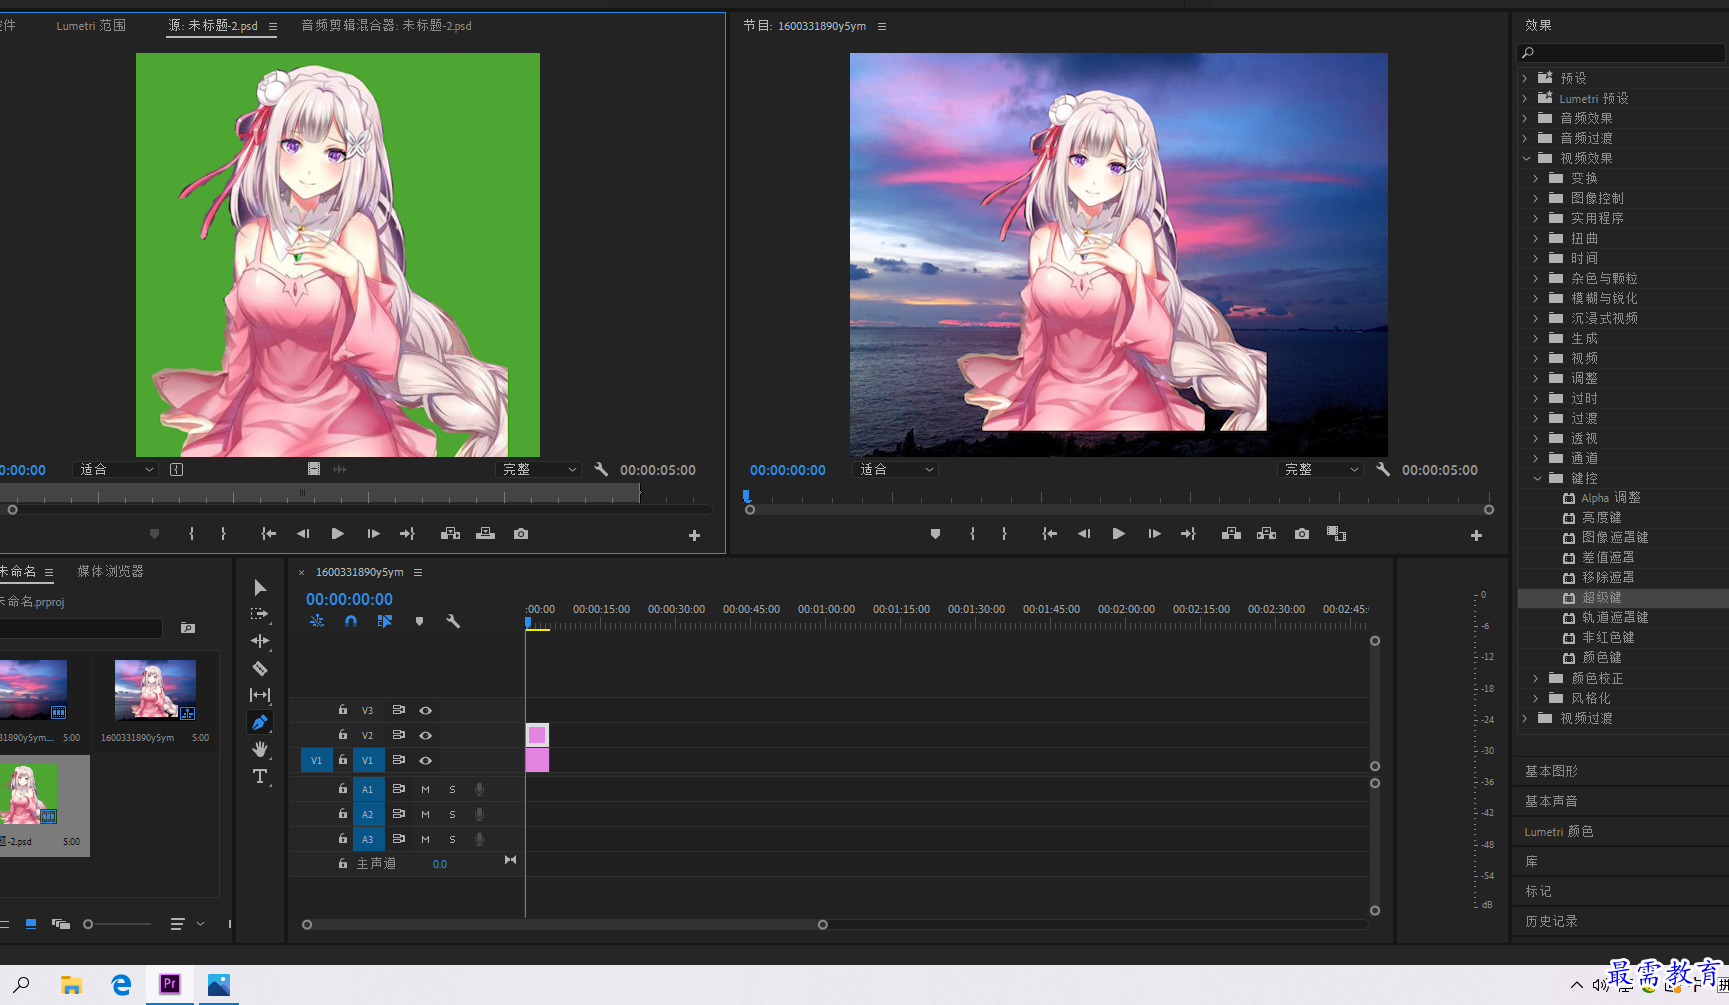
Task: Export frame from source monitor camera icon
Action: [521, 534]
